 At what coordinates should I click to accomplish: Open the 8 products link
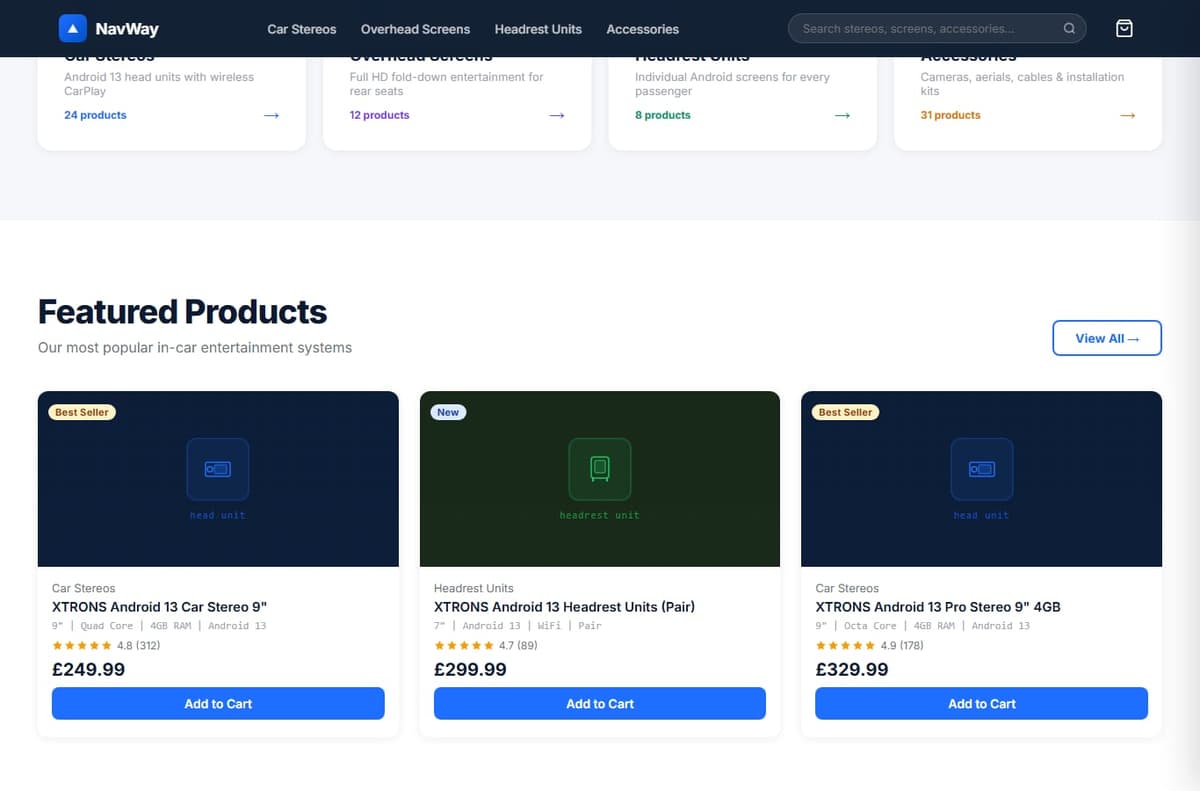[x=663, y=115]
